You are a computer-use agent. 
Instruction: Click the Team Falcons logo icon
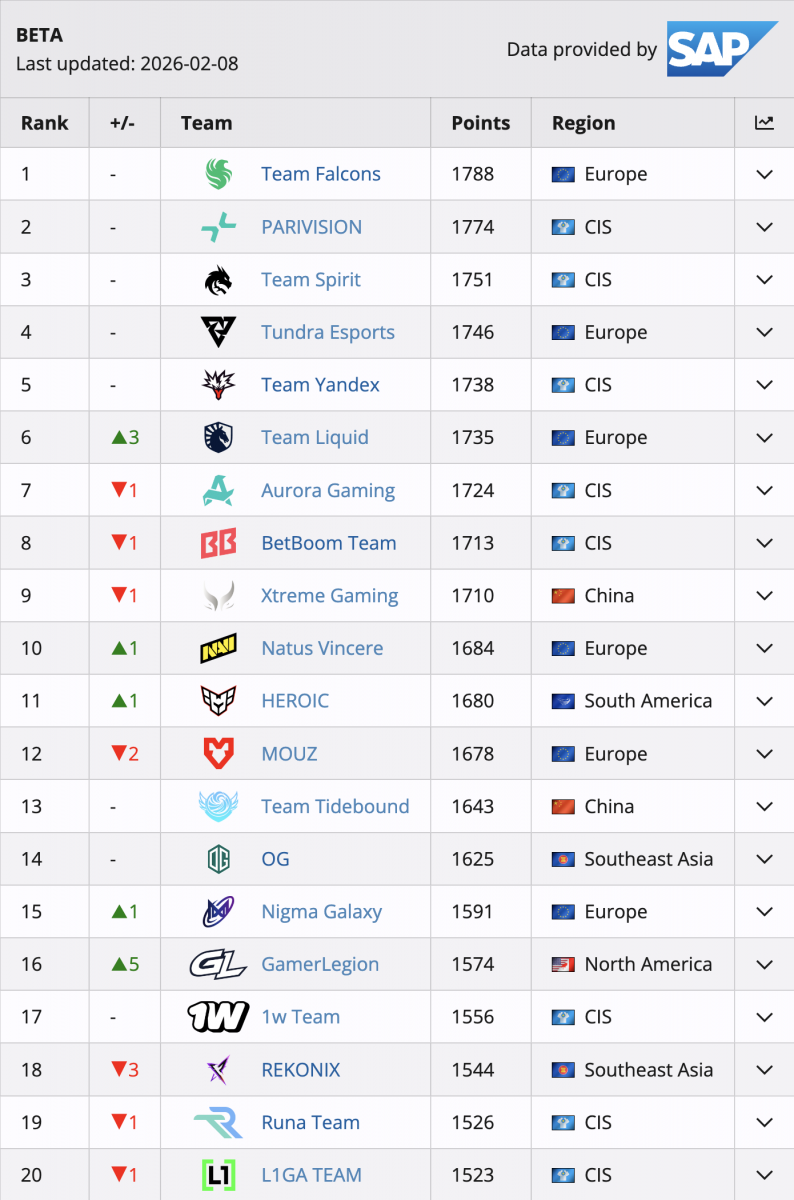pos(218,174)
